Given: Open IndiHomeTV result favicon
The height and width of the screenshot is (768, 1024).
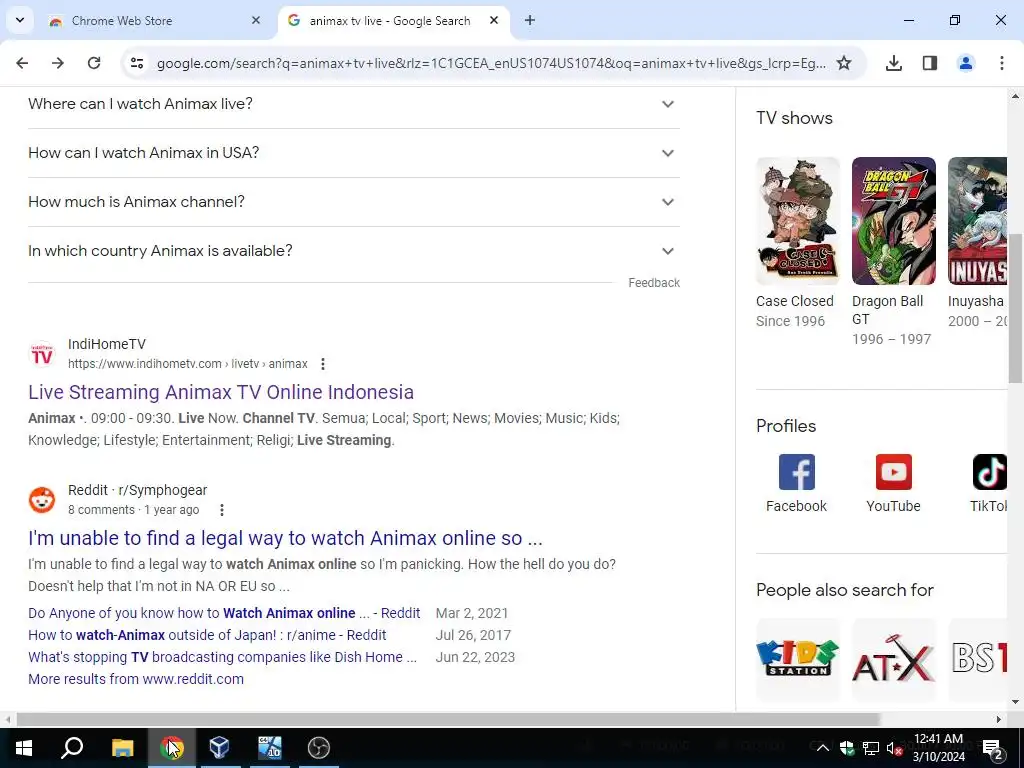Looking at the screenshot, I should point(42,354).
